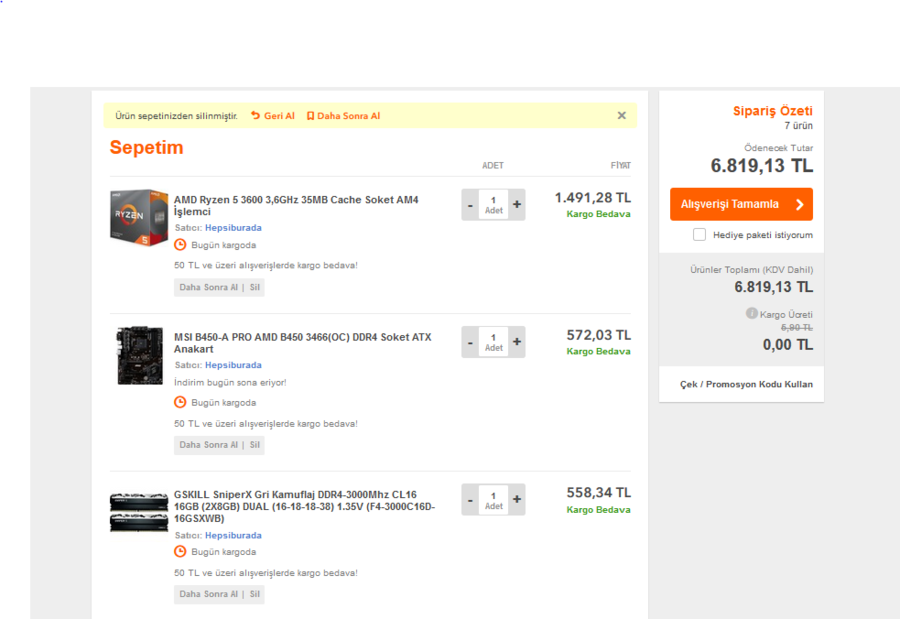Screen dimensions: 900x619
Task: Open GSKILL SniperX RAM thumbnail
Action: 139,512
